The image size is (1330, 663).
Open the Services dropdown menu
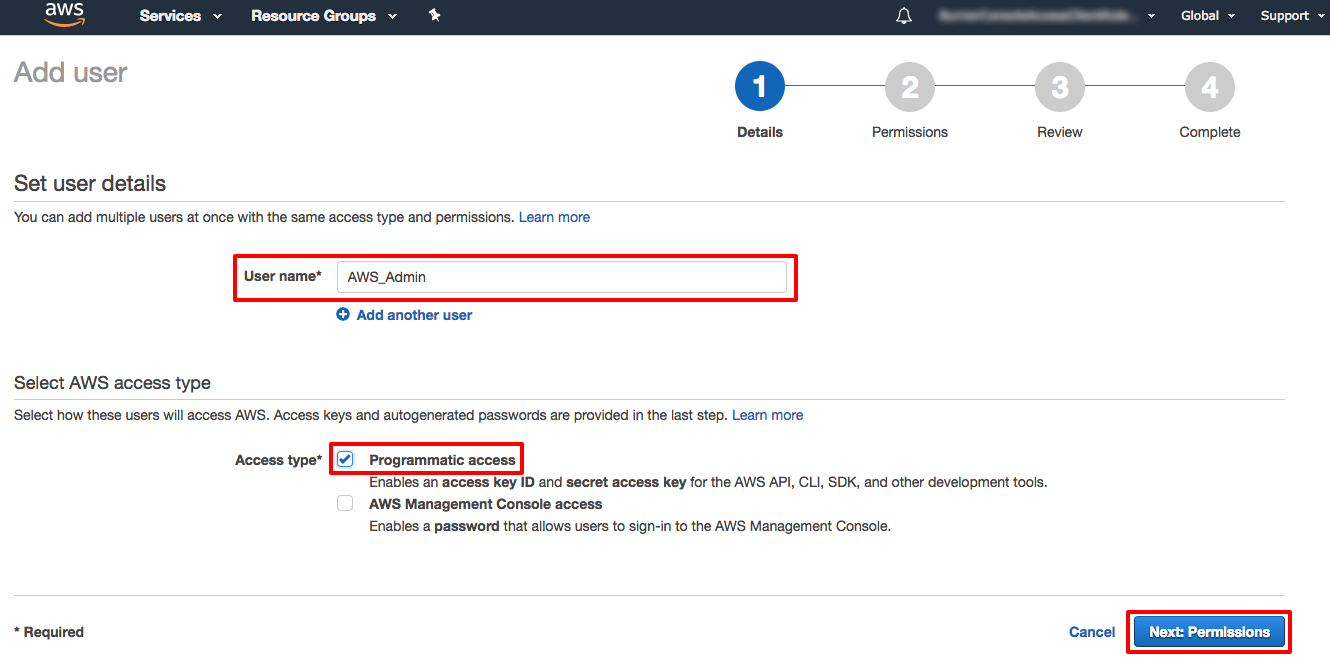[181, 16]
